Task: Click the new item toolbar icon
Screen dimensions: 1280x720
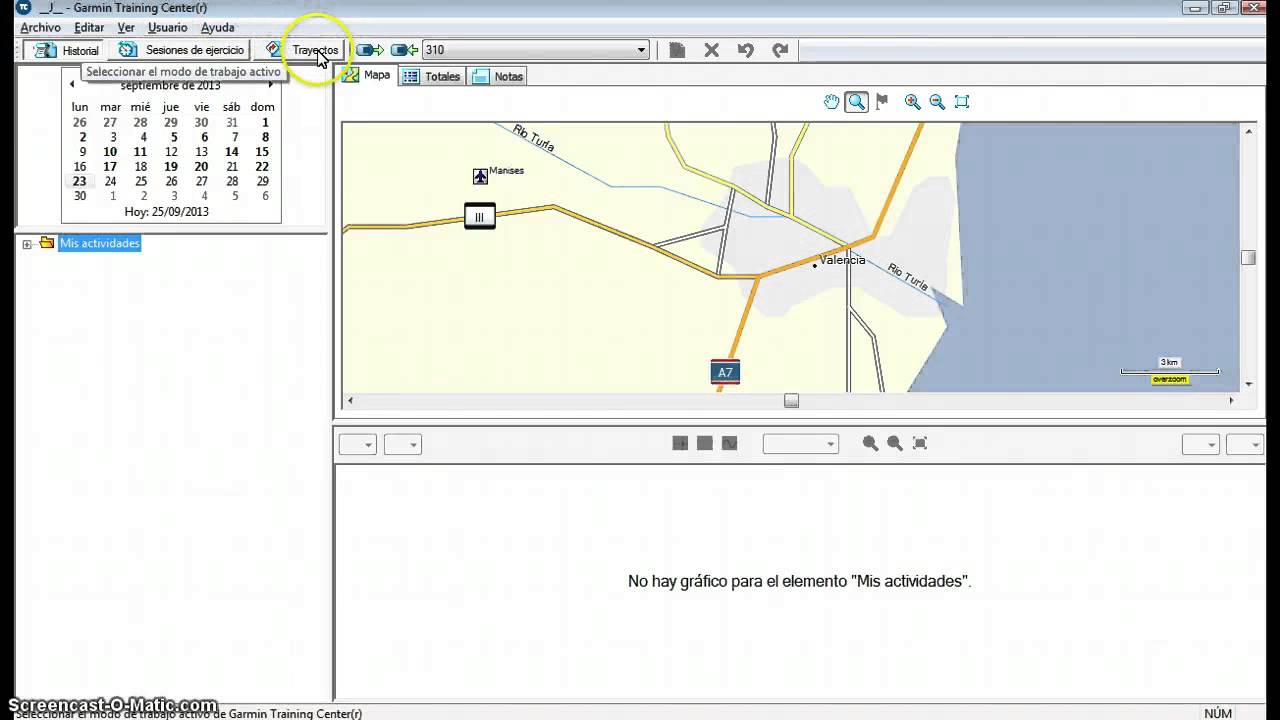Action: pos(677,50)
